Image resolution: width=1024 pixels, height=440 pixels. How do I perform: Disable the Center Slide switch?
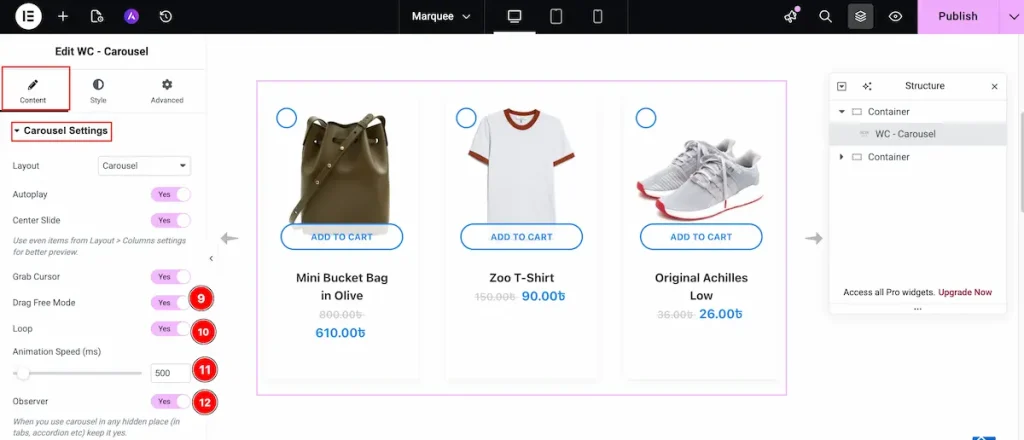point(170,220)
